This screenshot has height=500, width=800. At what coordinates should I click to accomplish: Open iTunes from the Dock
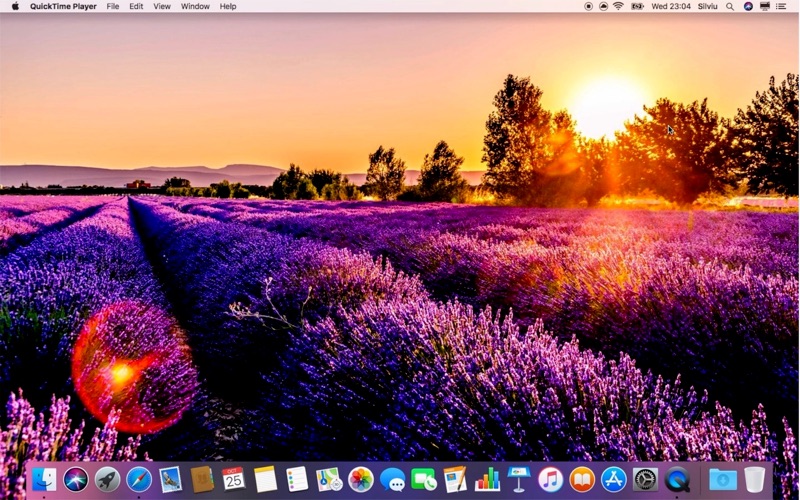pos(550,480)
